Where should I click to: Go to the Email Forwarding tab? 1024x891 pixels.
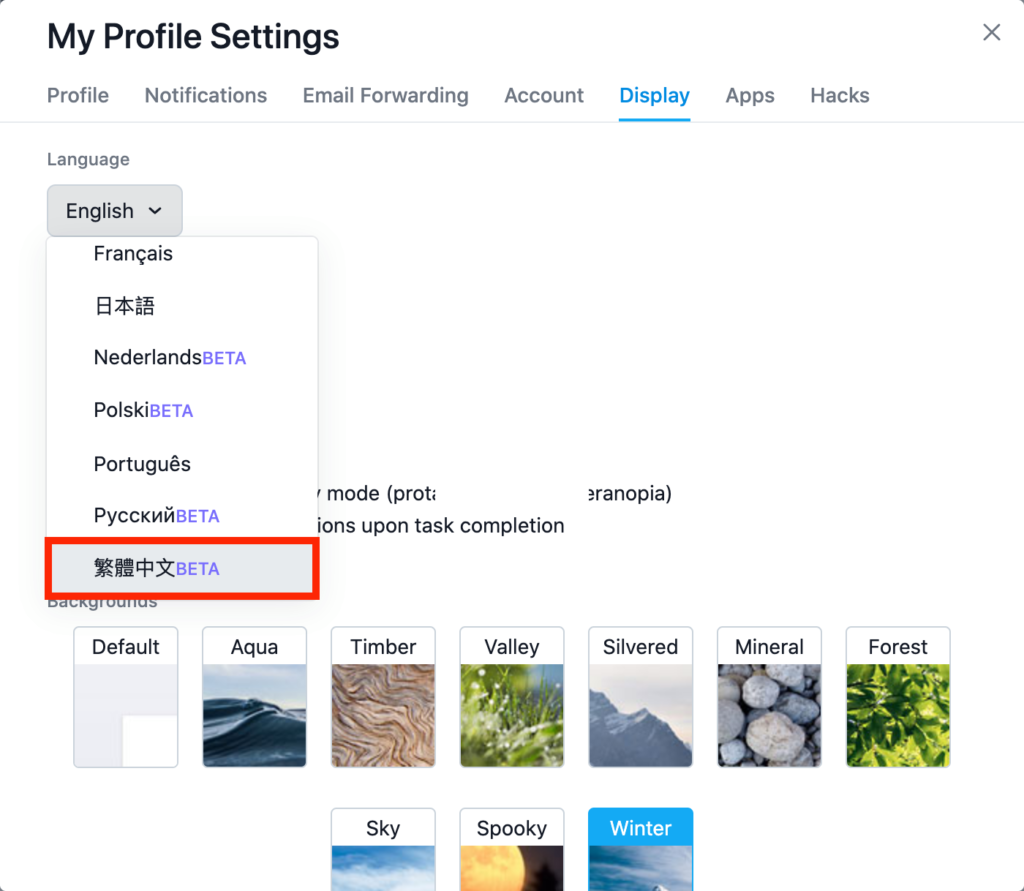[385, 95]
